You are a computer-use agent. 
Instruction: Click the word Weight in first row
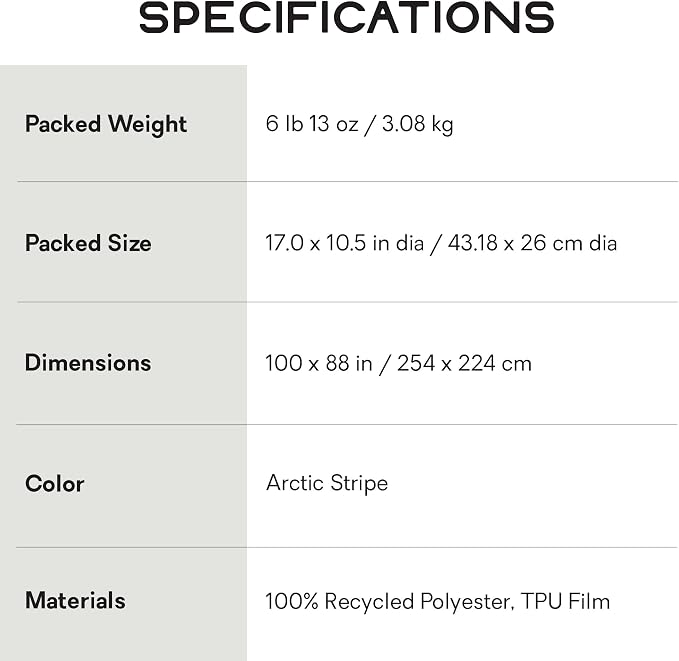148,125
